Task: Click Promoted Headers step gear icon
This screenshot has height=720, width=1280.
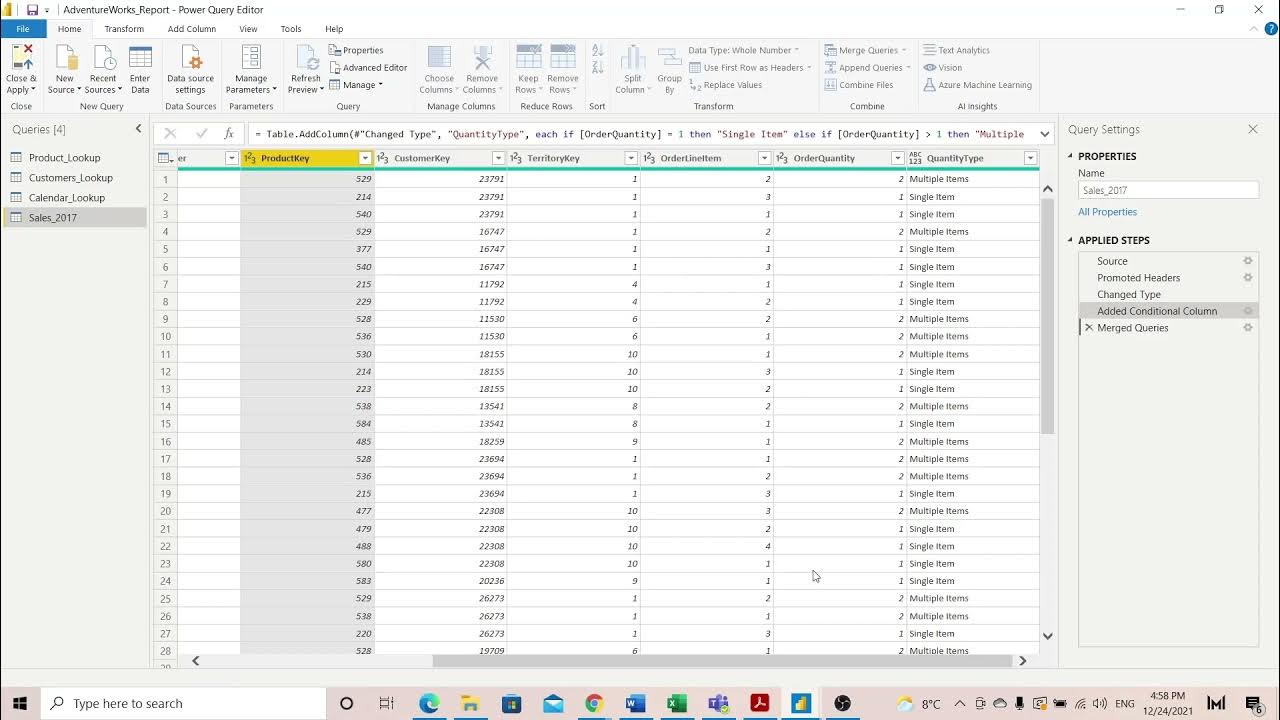Action: (1247, 278)
